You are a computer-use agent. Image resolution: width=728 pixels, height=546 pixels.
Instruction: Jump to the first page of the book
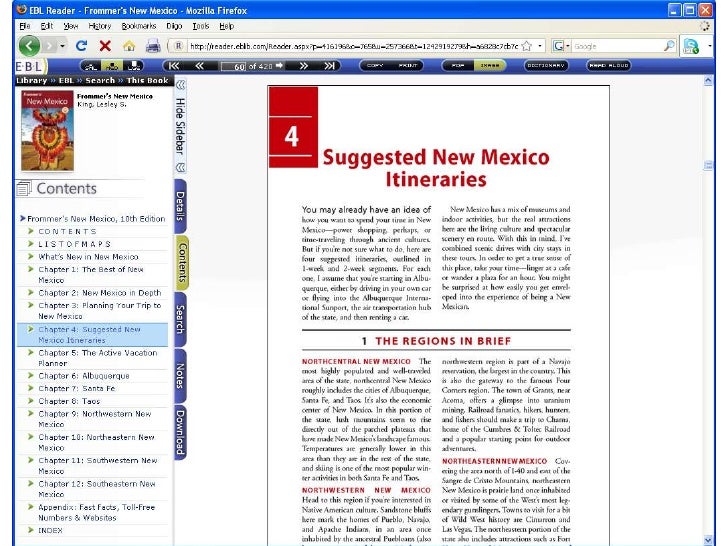[x=174, y=66]
